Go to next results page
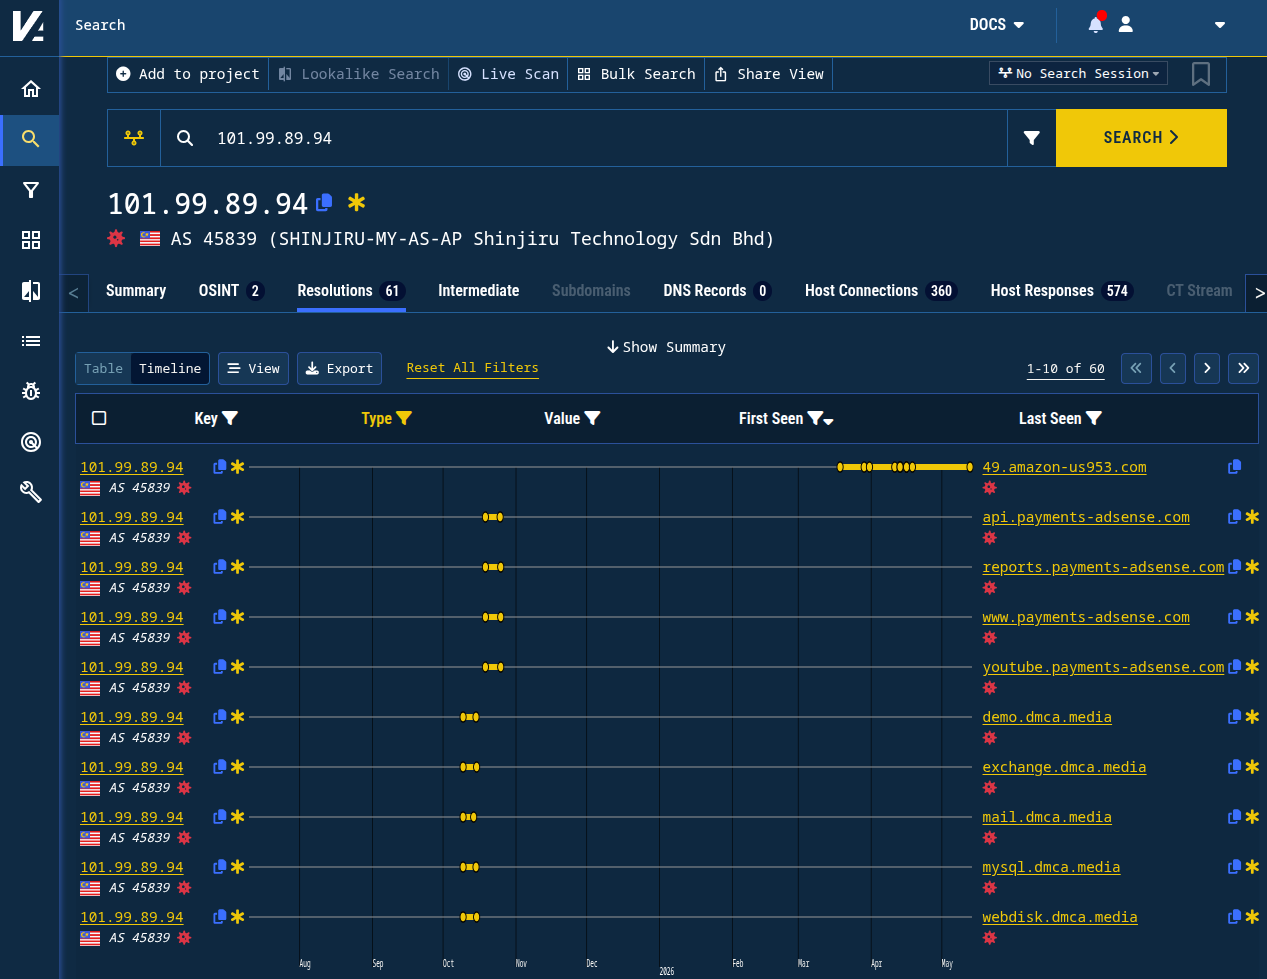The width and height of the screenshot is (1267, 979). click(x=1207, y=368)
